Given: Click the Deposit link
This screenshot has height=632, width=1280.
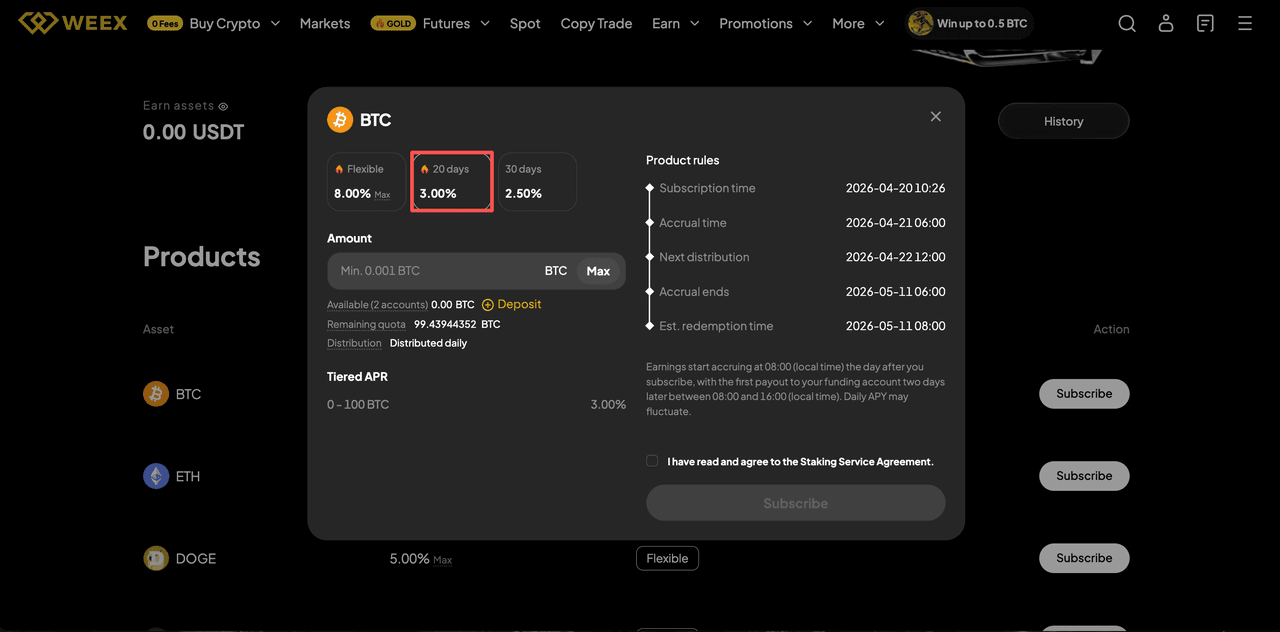Looking at the screenshot, I should pos(519,305).
